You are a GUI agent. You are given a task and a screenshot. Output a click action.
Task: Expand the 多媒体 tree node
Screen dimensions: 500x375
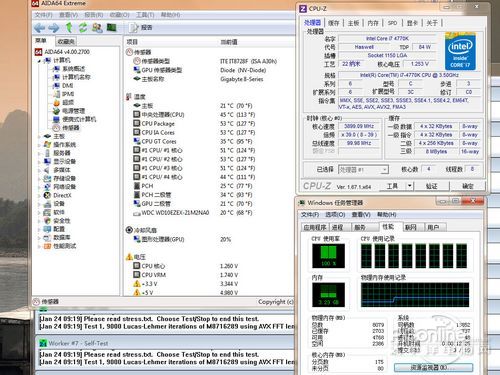coord(39,170)
